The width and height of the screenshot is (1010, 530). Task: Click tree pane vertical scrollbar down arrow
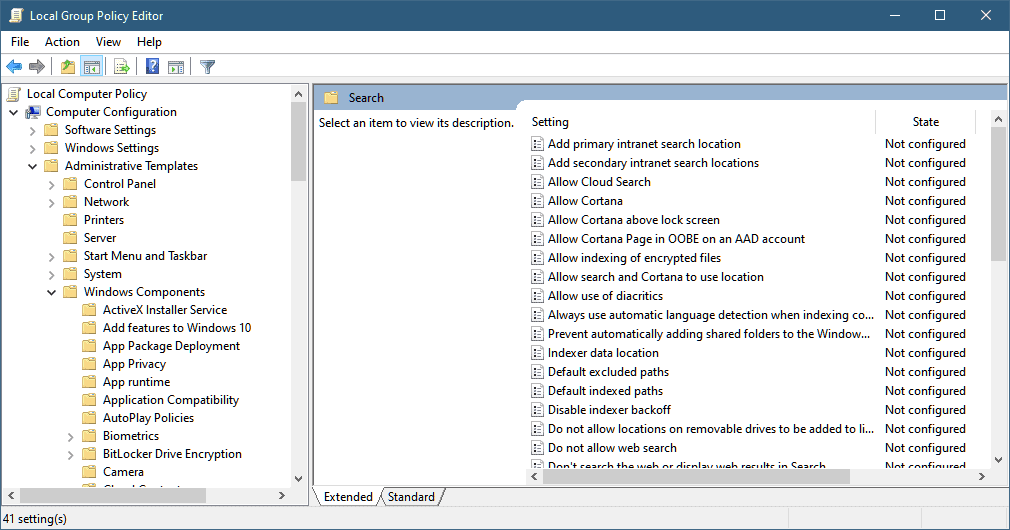pos(298,478)
